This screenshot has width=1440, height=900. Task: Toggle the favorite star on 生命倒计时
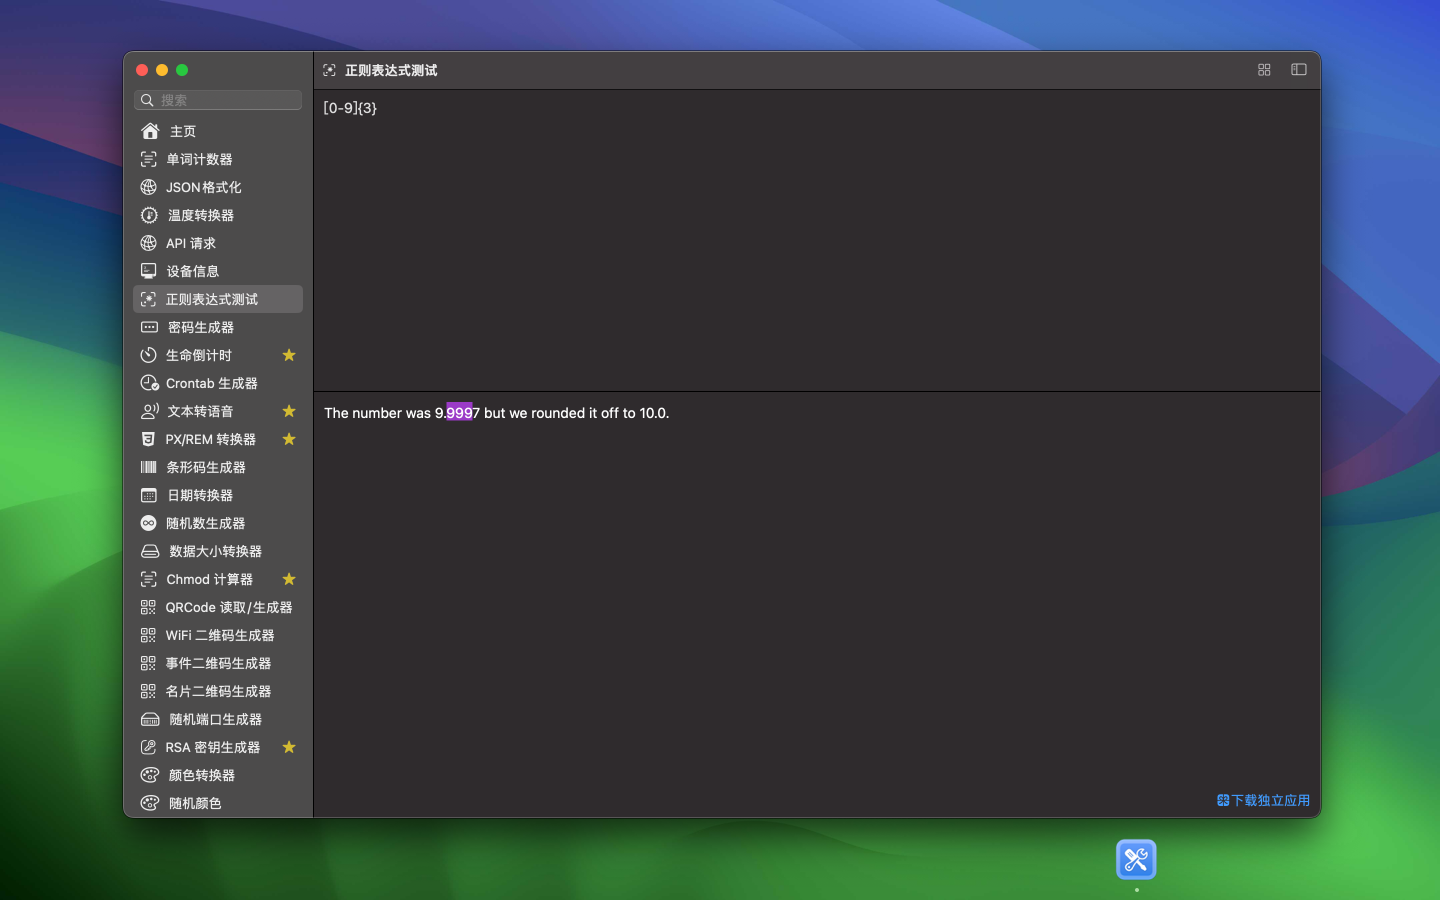coord(289,355)
